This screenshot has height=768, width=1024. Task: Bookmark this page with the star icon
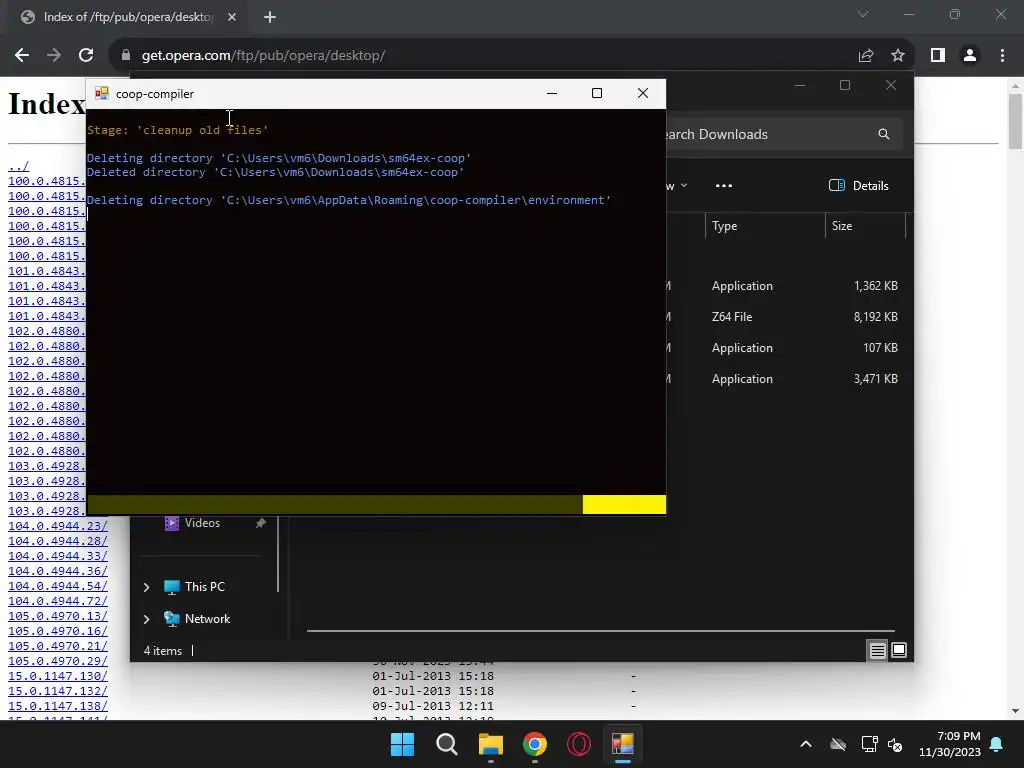(898, 56)
